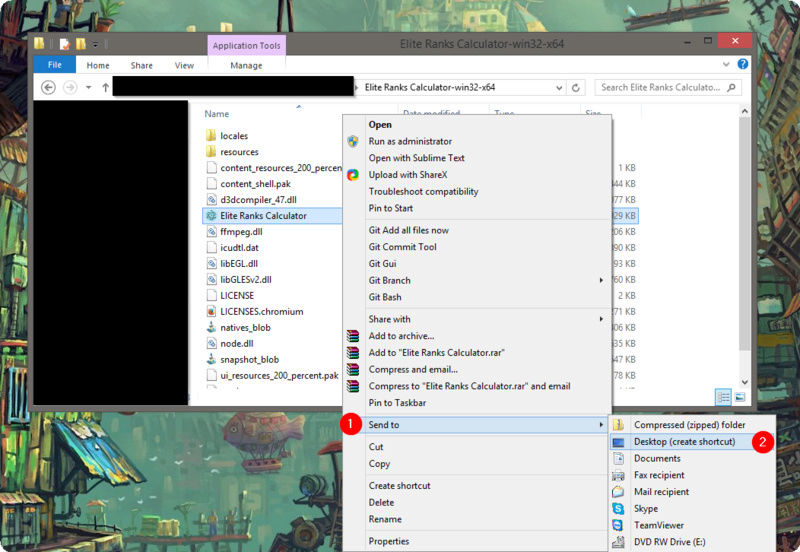Expand the Git Branch submenu
The image size is (800, 552).
click(477, 281)
